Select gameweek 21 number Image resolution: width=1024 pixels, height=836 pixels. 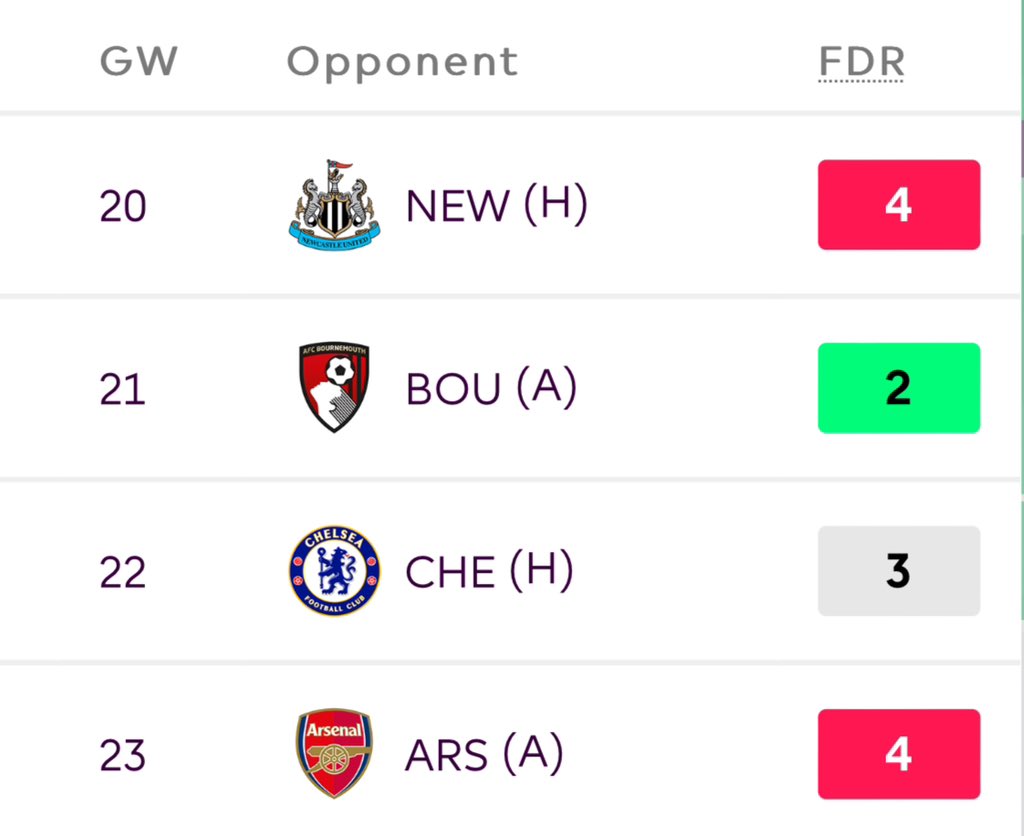(122, 389)
